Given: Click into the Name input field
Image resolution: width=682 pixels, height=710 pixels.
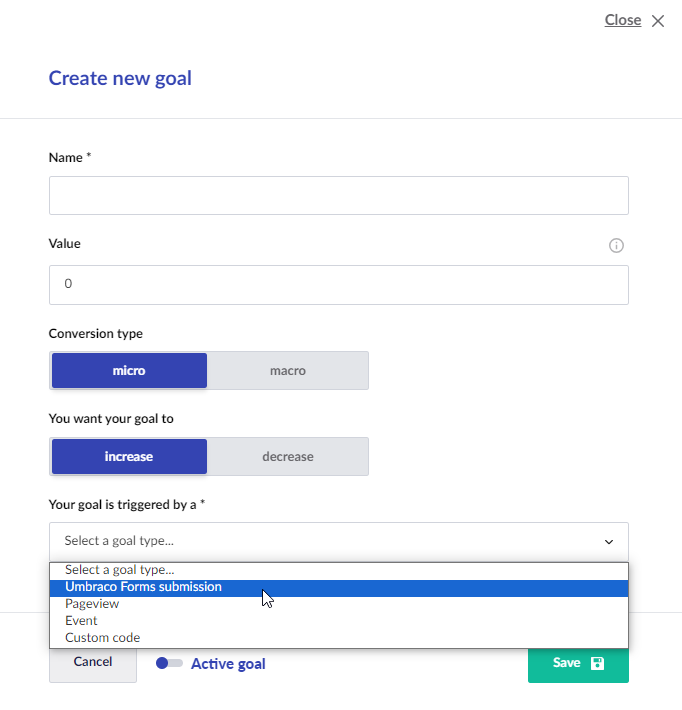Looking at the screenshot, I should click(x=338, y=196).
